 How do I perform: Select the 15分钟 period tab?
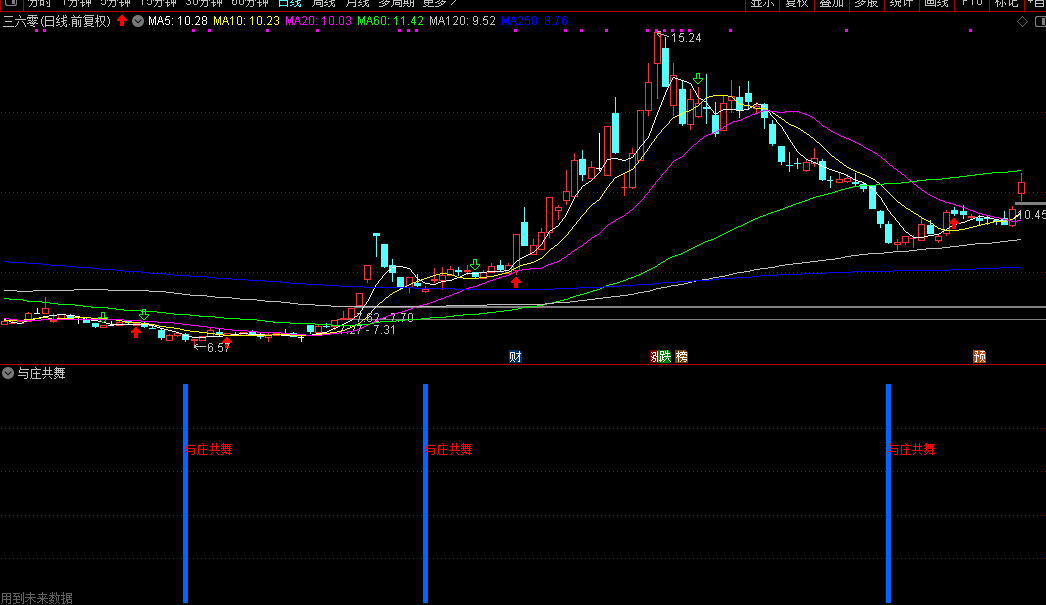(x=157, y=3)
